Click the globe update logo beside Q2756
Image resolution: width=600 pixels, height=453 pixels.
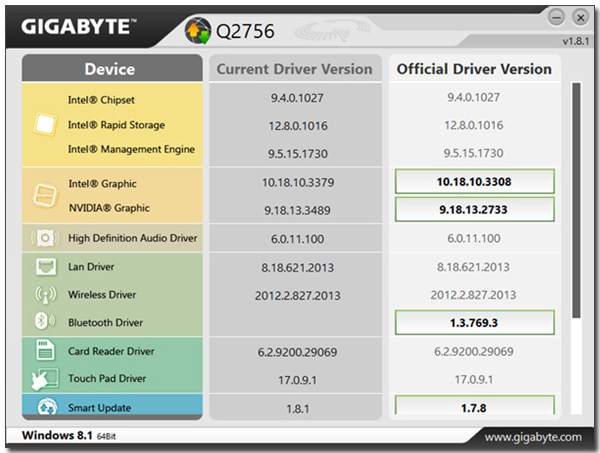[x=198, y=31]
